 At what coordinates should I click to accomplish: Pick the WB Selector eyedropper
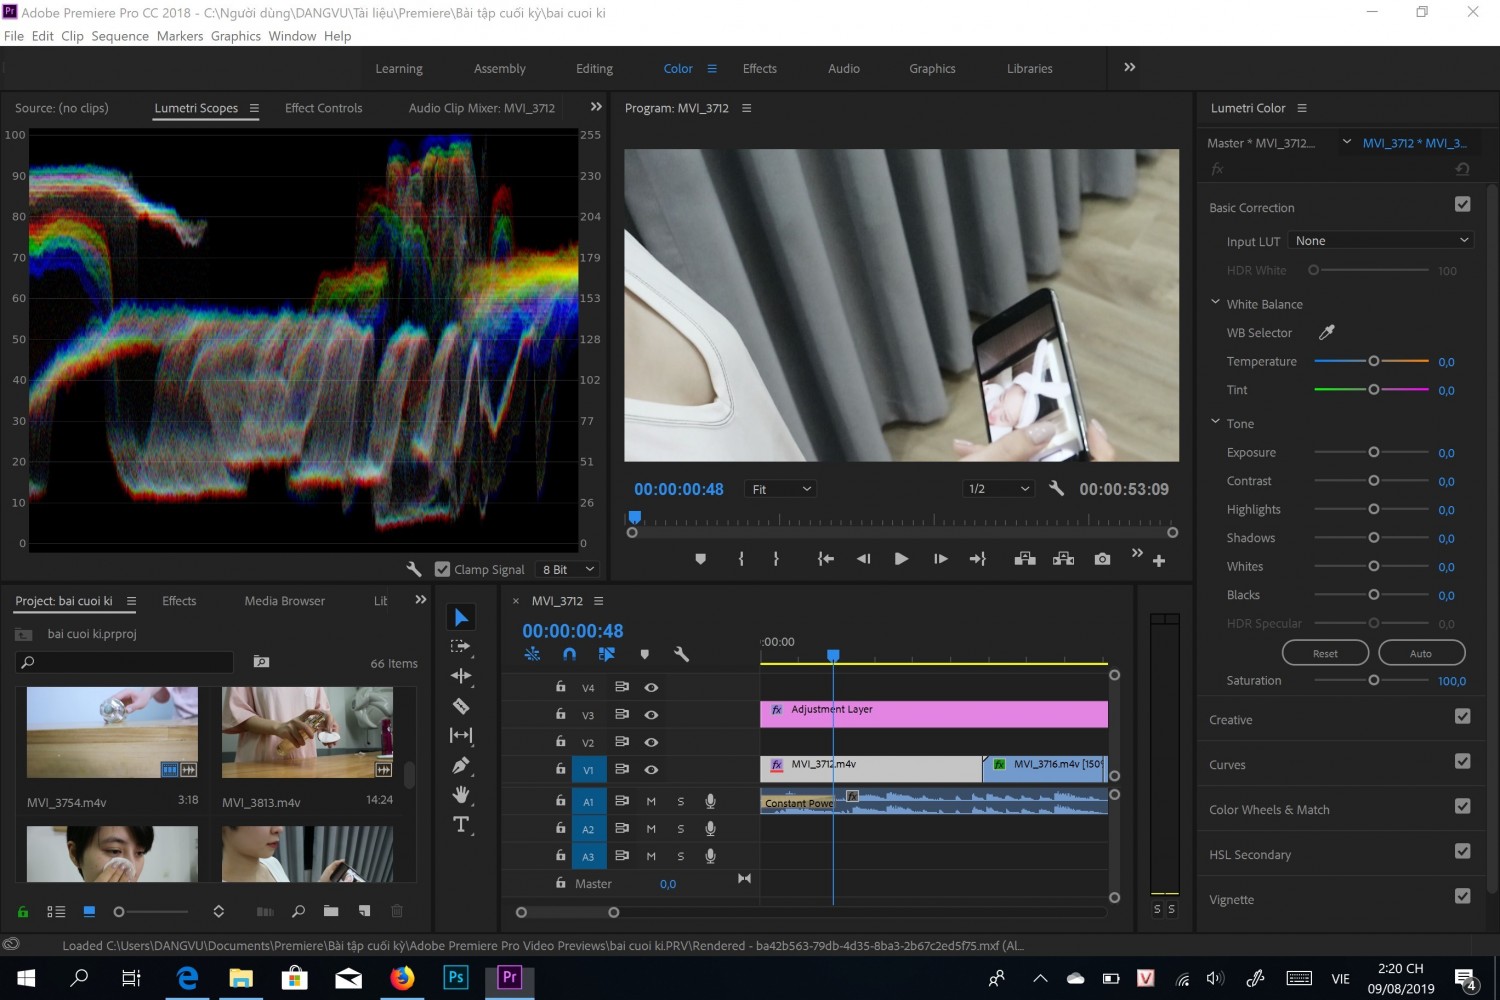point(1327,333)
